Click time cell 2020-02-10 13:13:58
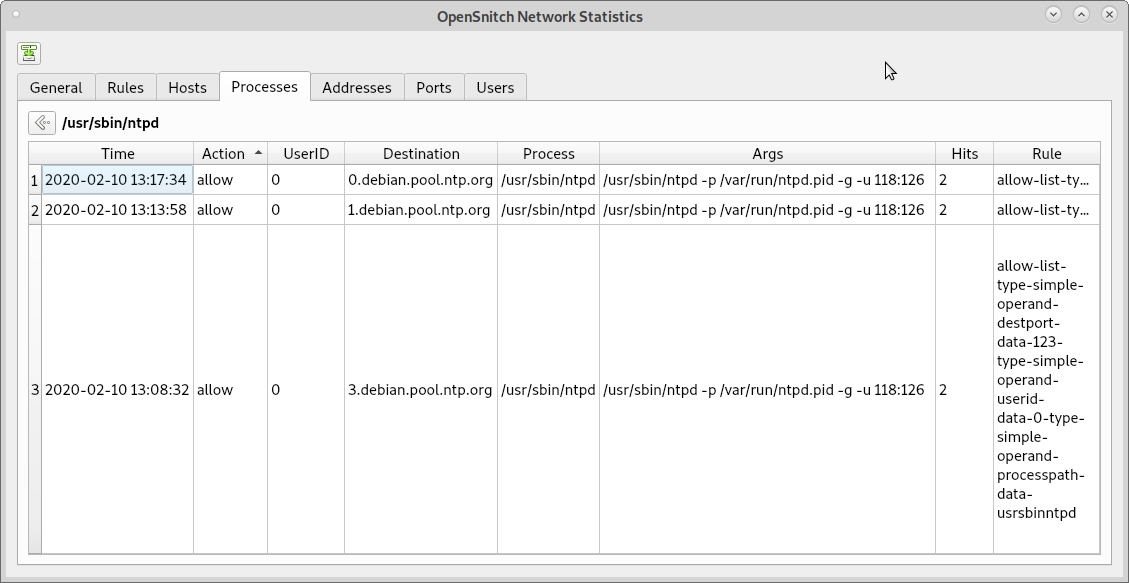The width and height of the screenshot is (1129, 583). 117,209
